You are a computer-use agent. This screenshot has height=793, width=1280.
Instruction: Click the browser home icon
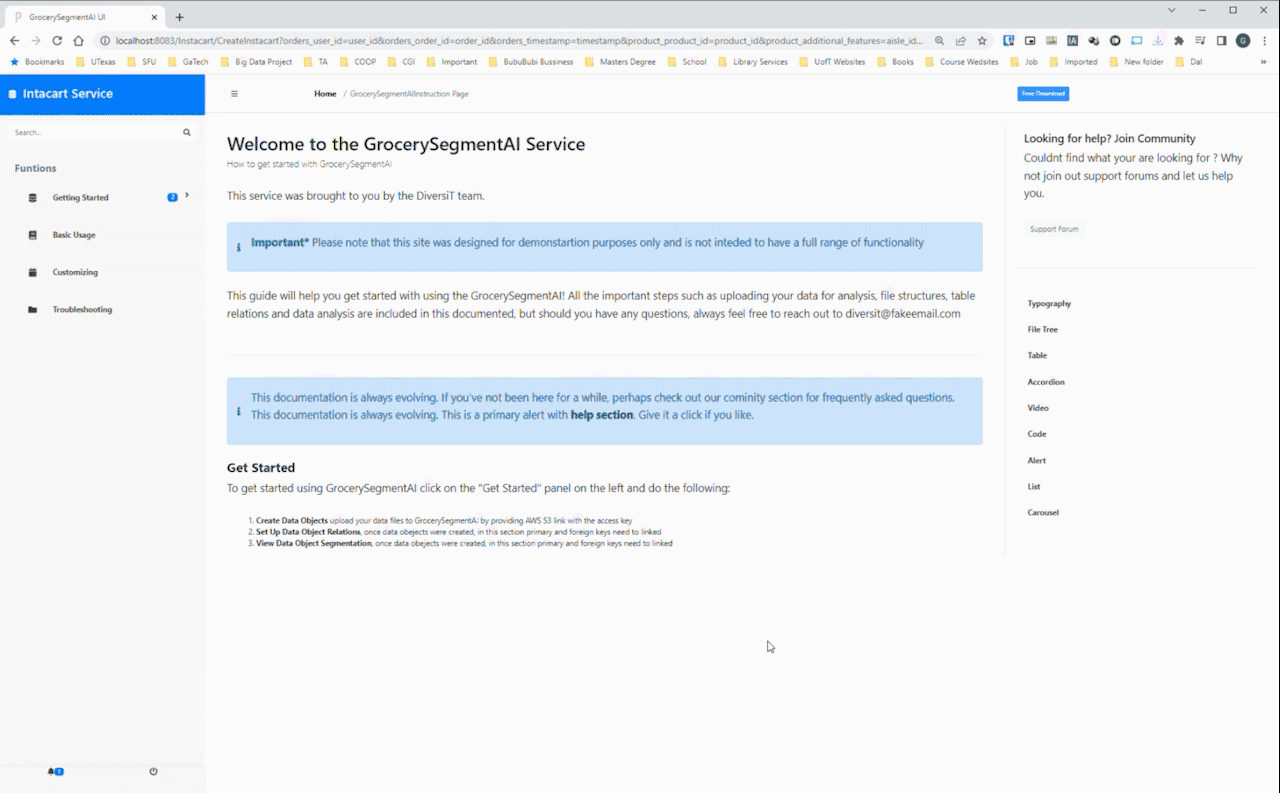78,41
